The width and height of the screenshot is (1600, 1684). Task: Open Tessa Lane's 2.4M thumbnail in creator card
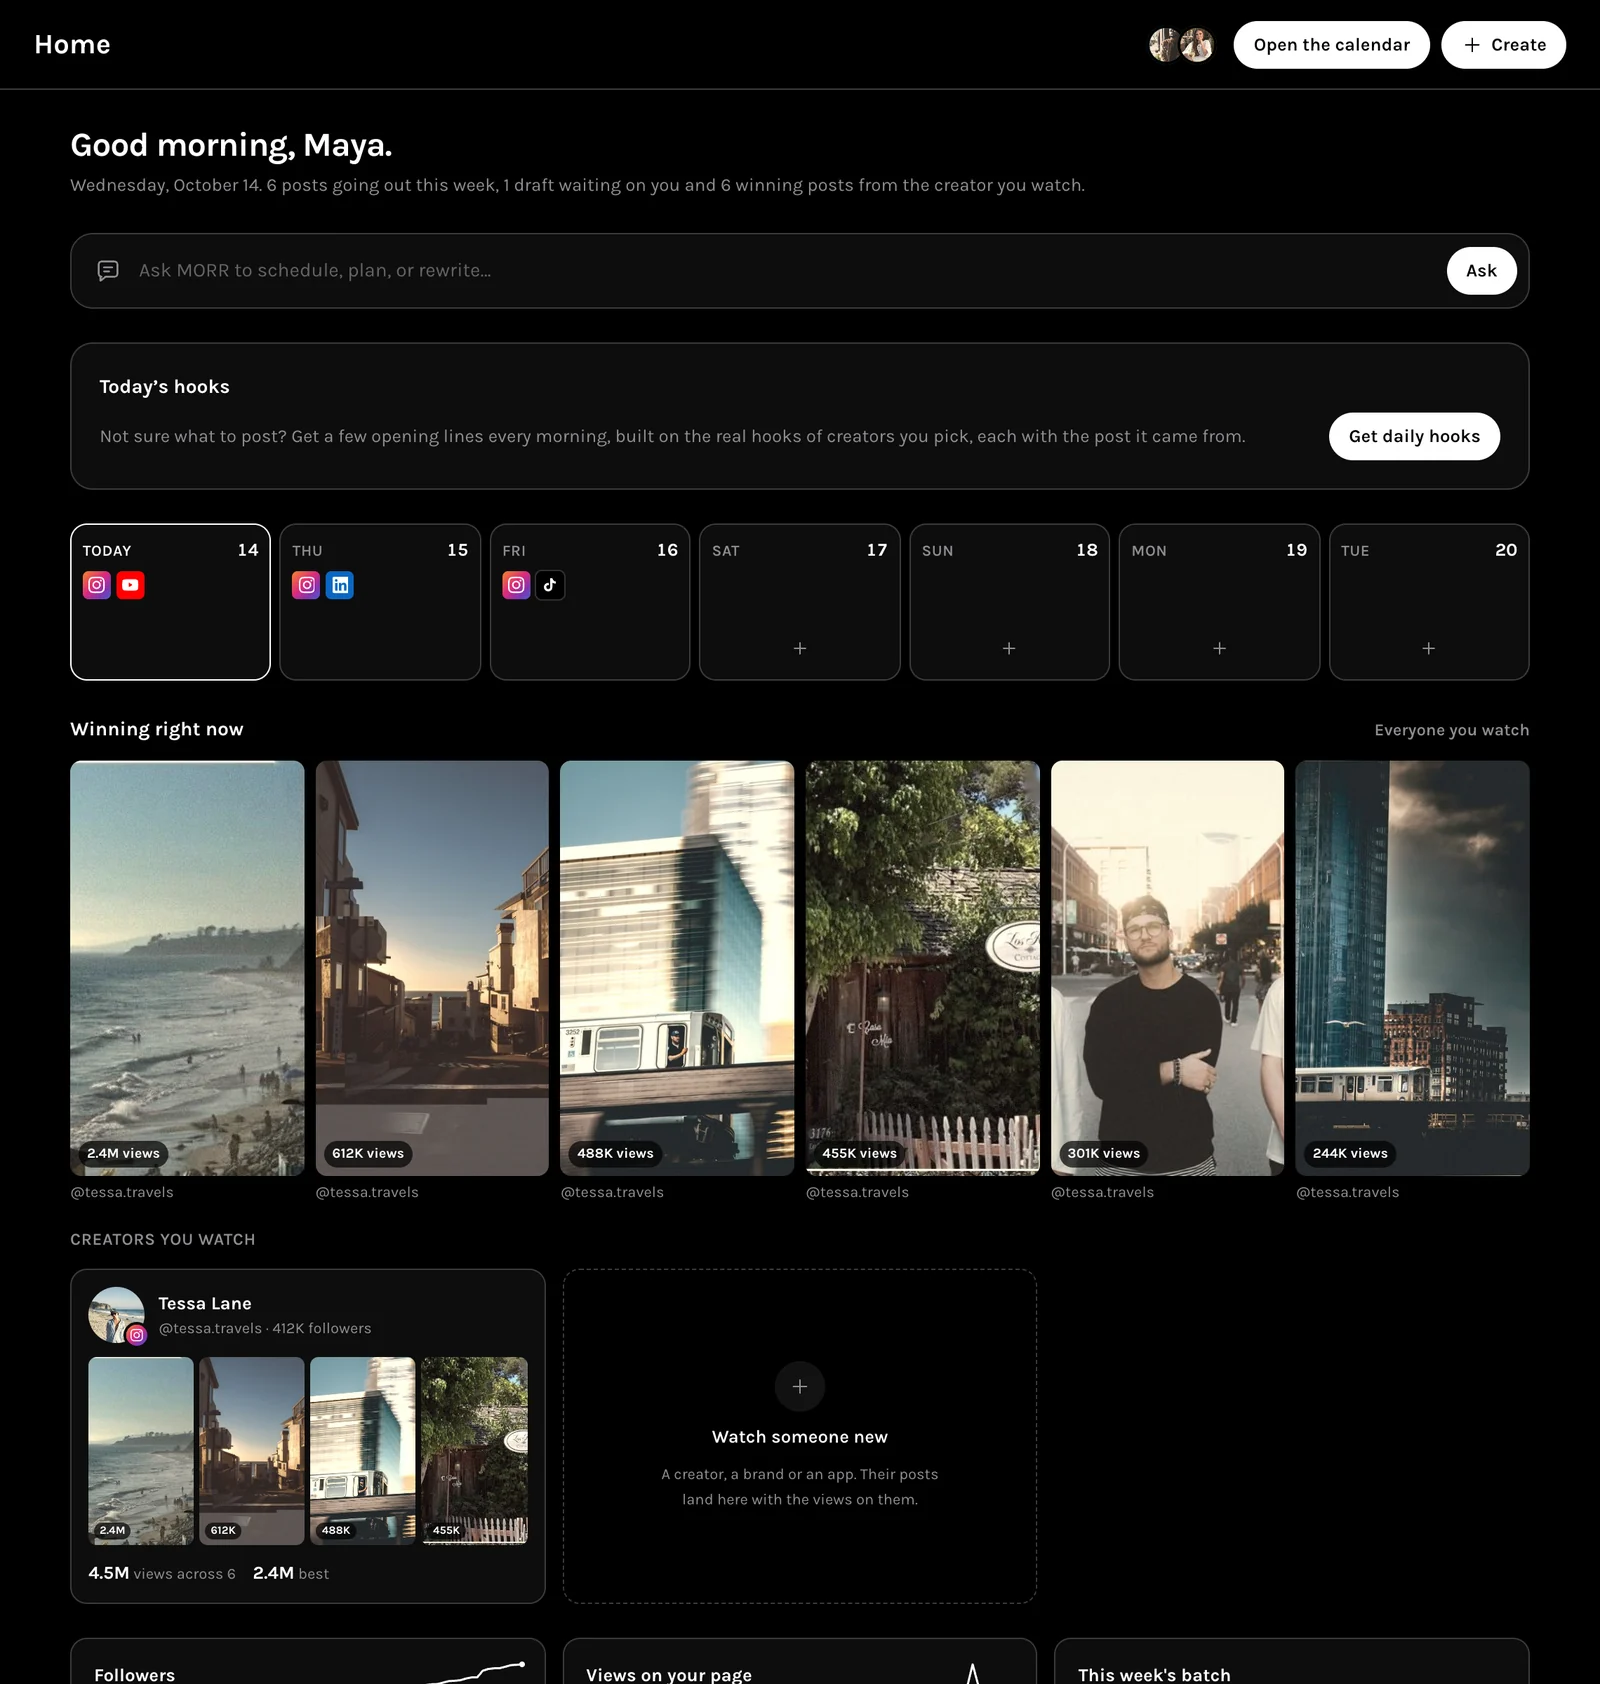[141, 1451]
